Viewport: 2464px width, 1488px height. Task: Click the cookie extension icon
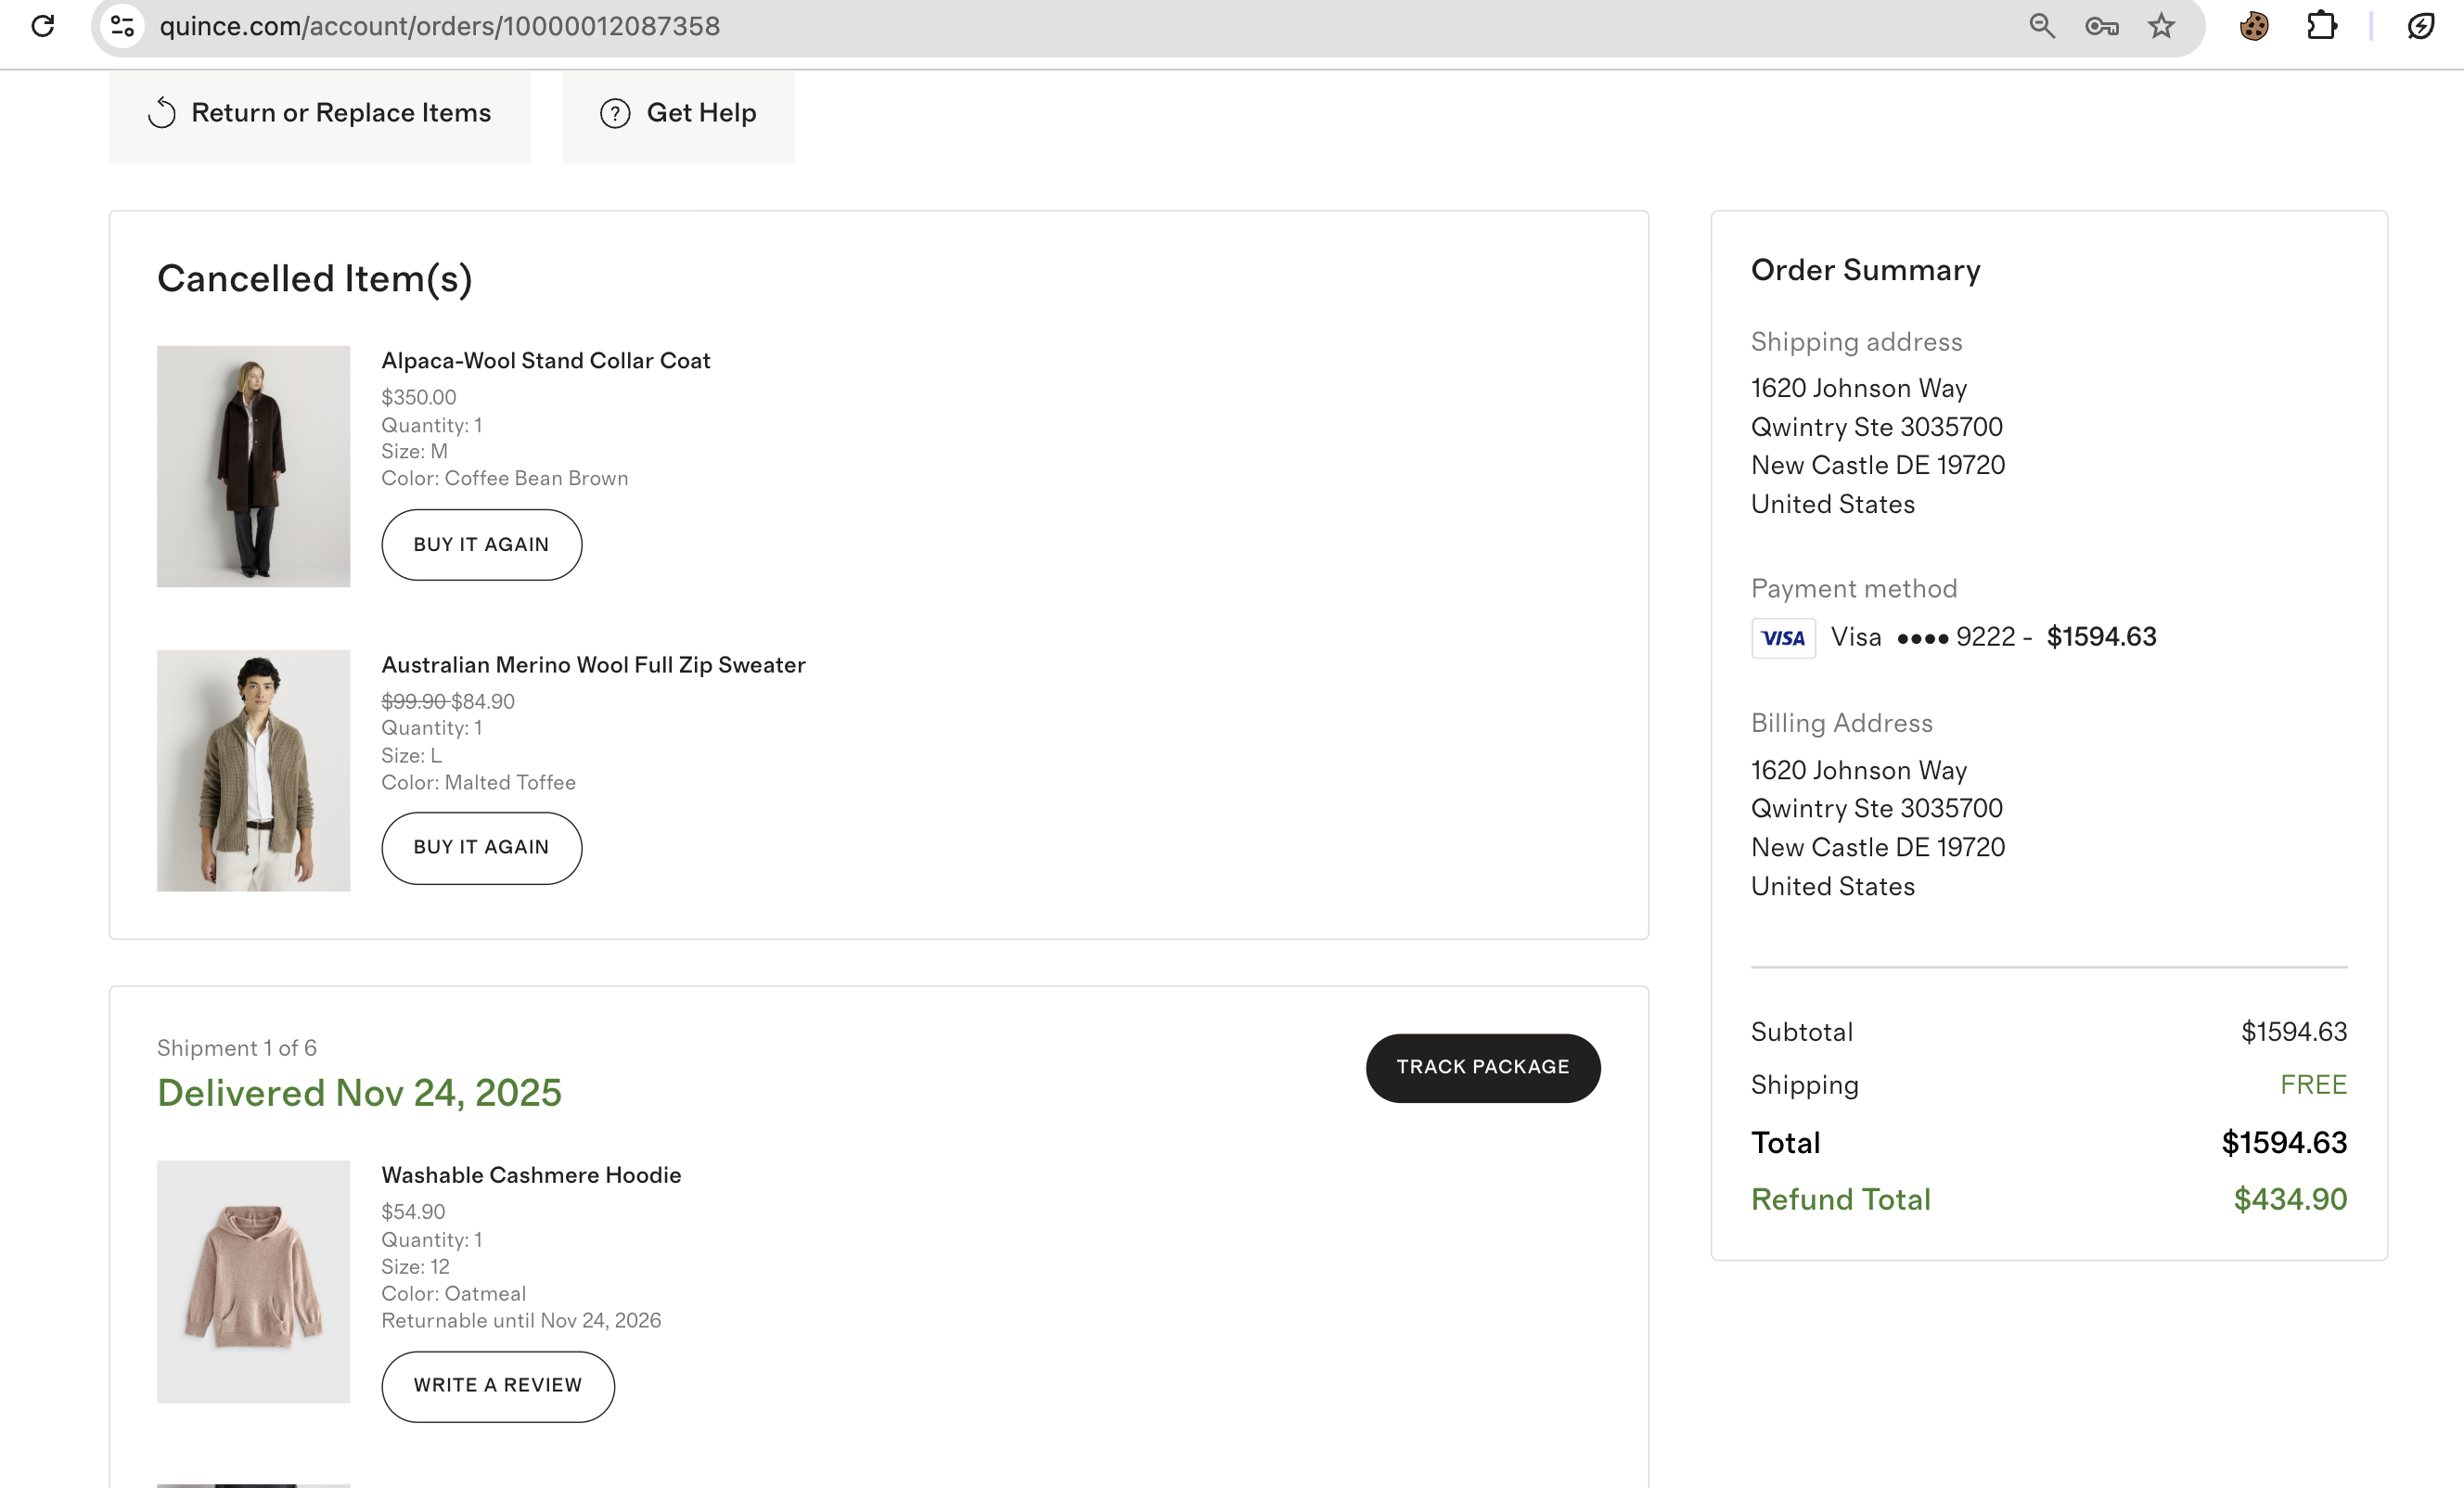tap(2253, 26)
